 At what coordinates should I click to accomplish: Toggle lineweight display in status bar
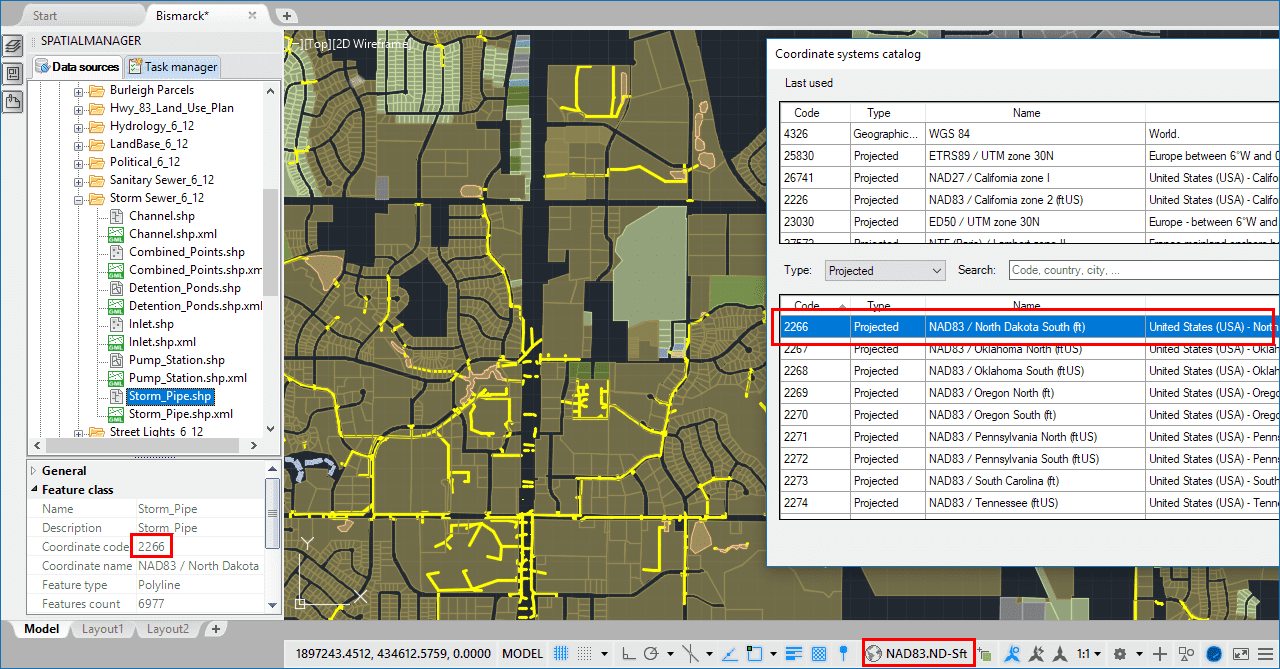794,654
